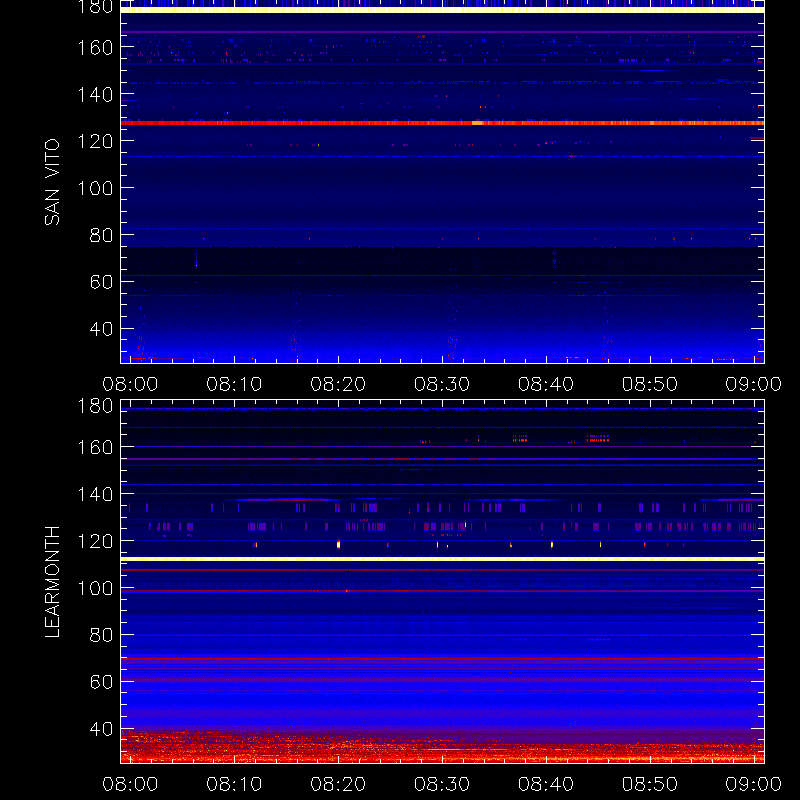Screen dimensions: 800x800
Task: Pick the 80 tick label on Learmonth plot
Action: coord(101,635)
